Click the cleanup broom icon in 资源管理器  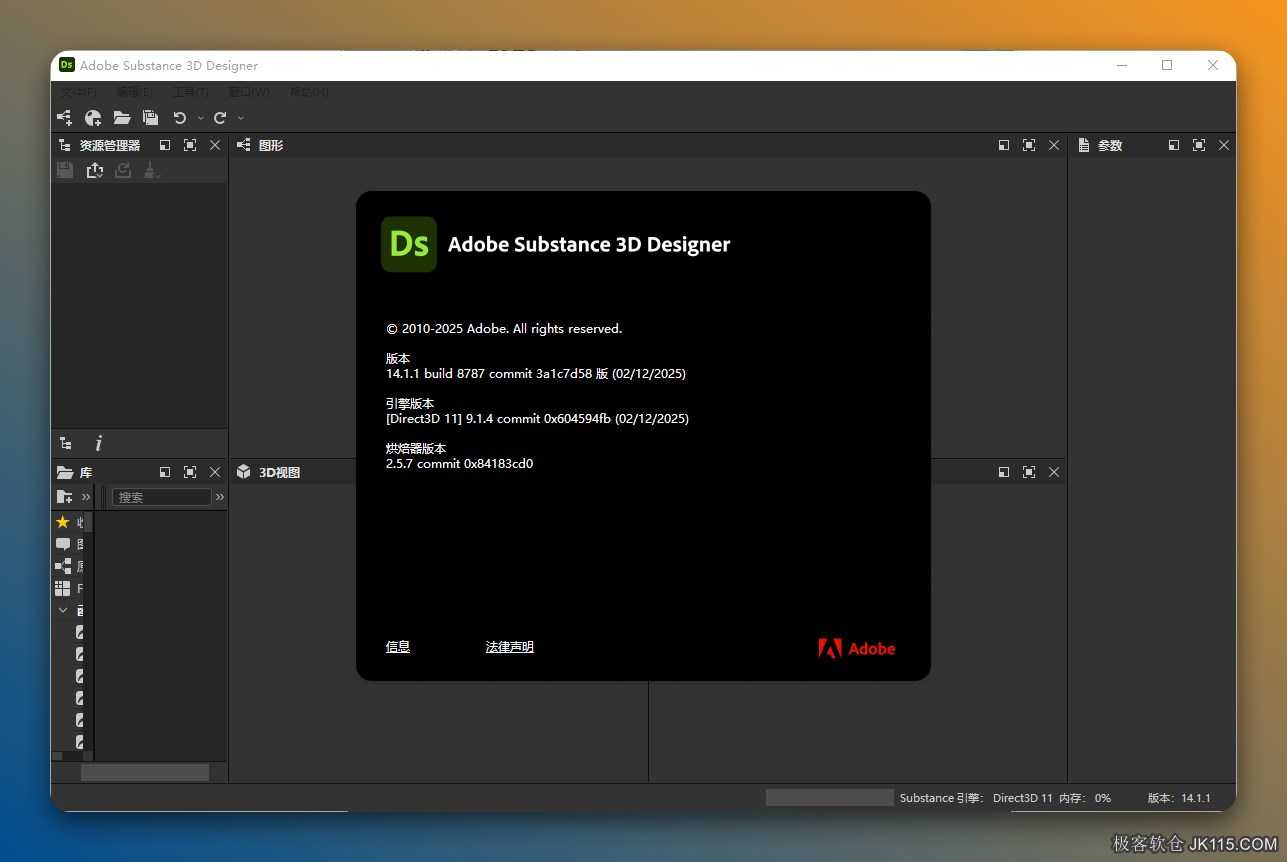click(151, 170)
